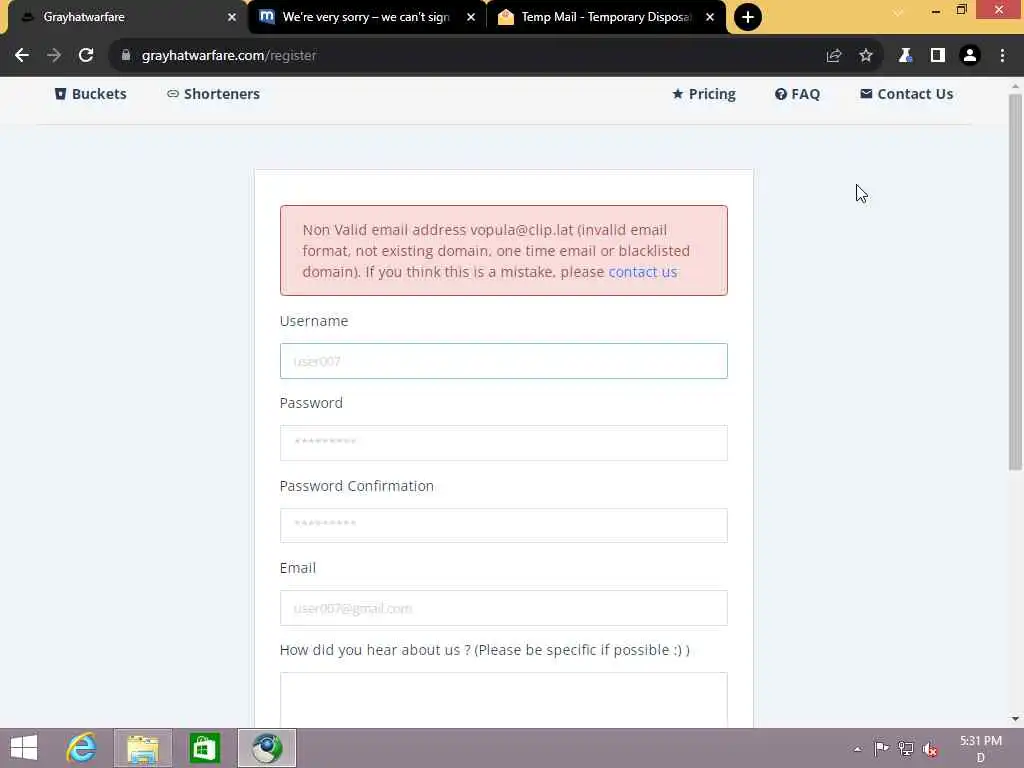
Task: Open the Chrome labs flask icon
Action: coord(905,56)
